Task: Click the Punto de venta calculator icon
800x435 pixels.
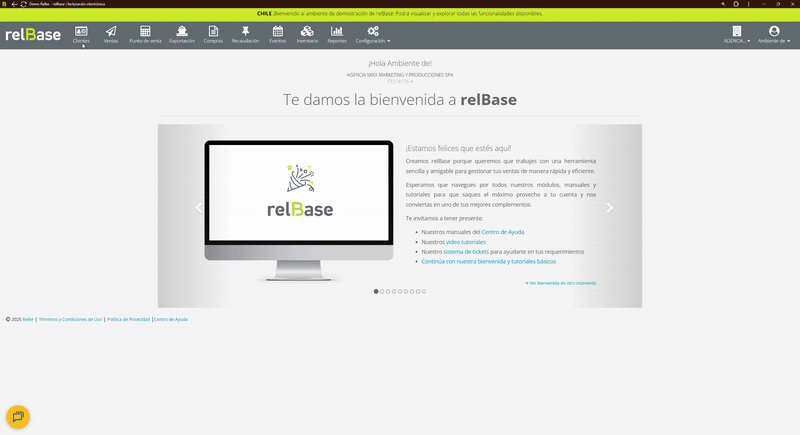Action: point(145,32)
